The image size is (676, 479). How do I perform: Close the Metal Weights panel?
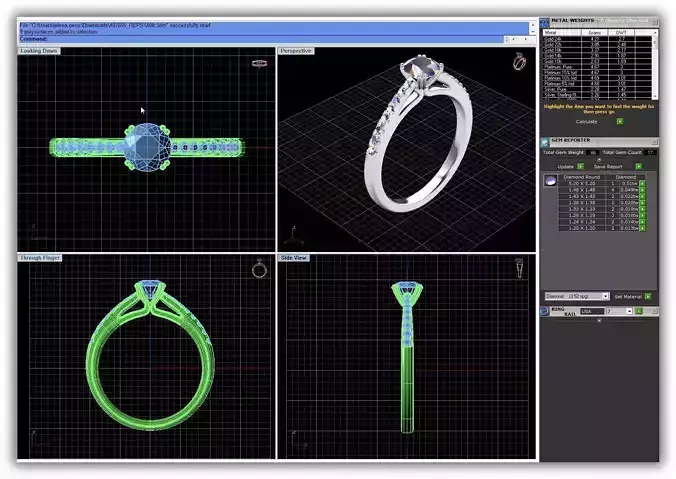(655, 22)
